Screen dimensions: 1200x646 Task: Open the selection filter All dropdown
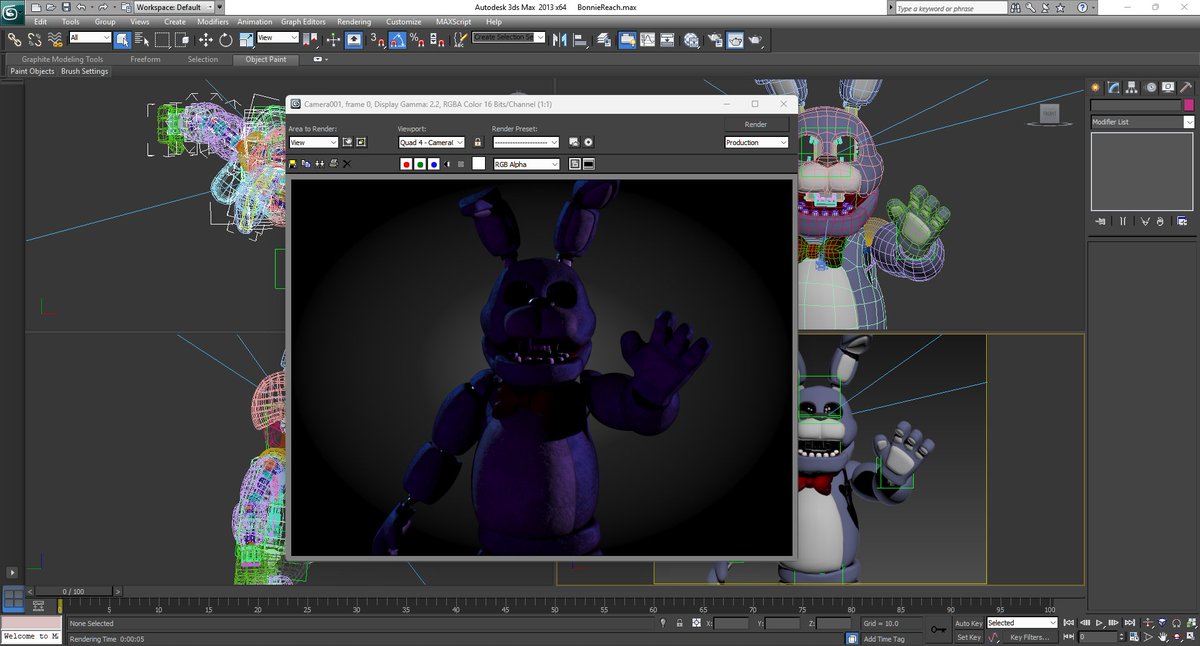point(90,38)
